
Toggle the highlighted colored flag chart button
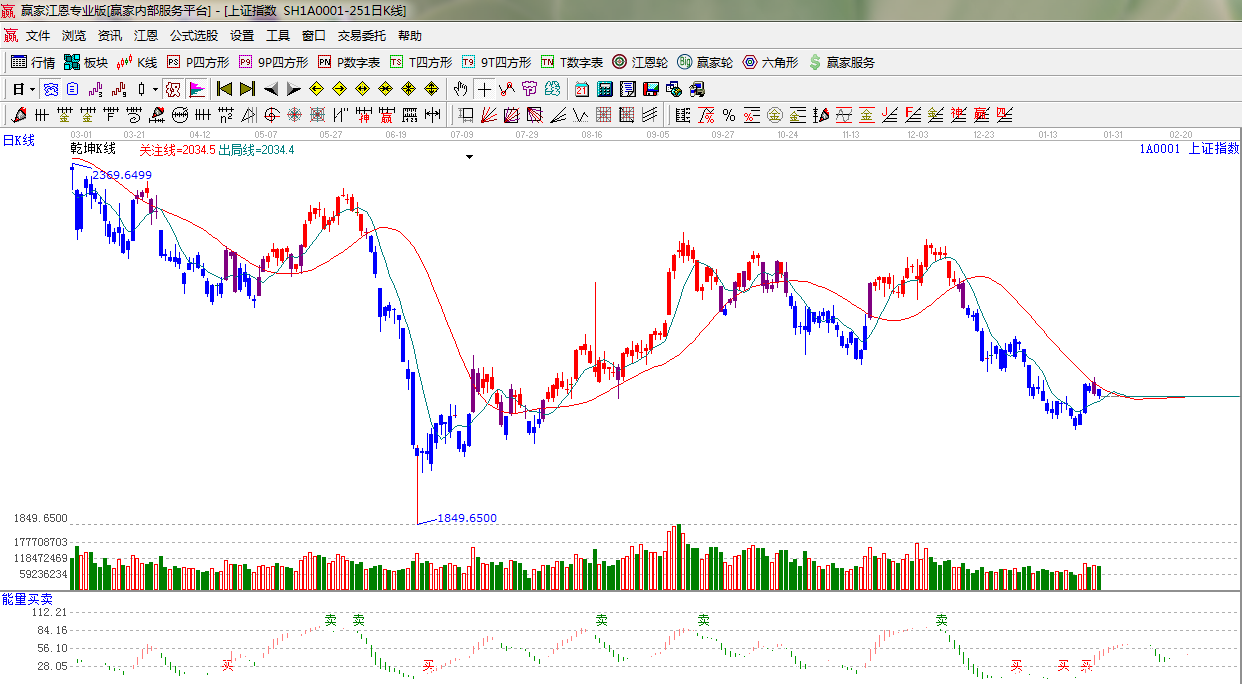[197, 89]
